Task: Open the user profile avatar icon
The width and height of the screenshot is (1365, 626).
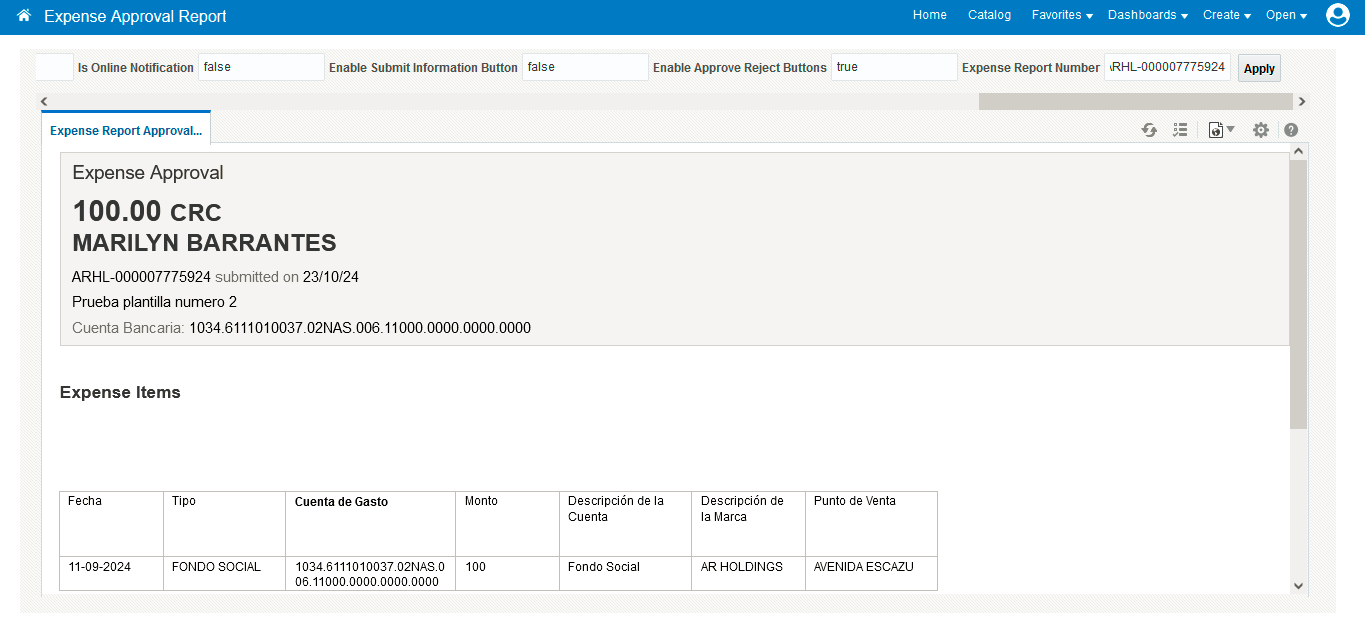Action: [x=1337, y=15]
